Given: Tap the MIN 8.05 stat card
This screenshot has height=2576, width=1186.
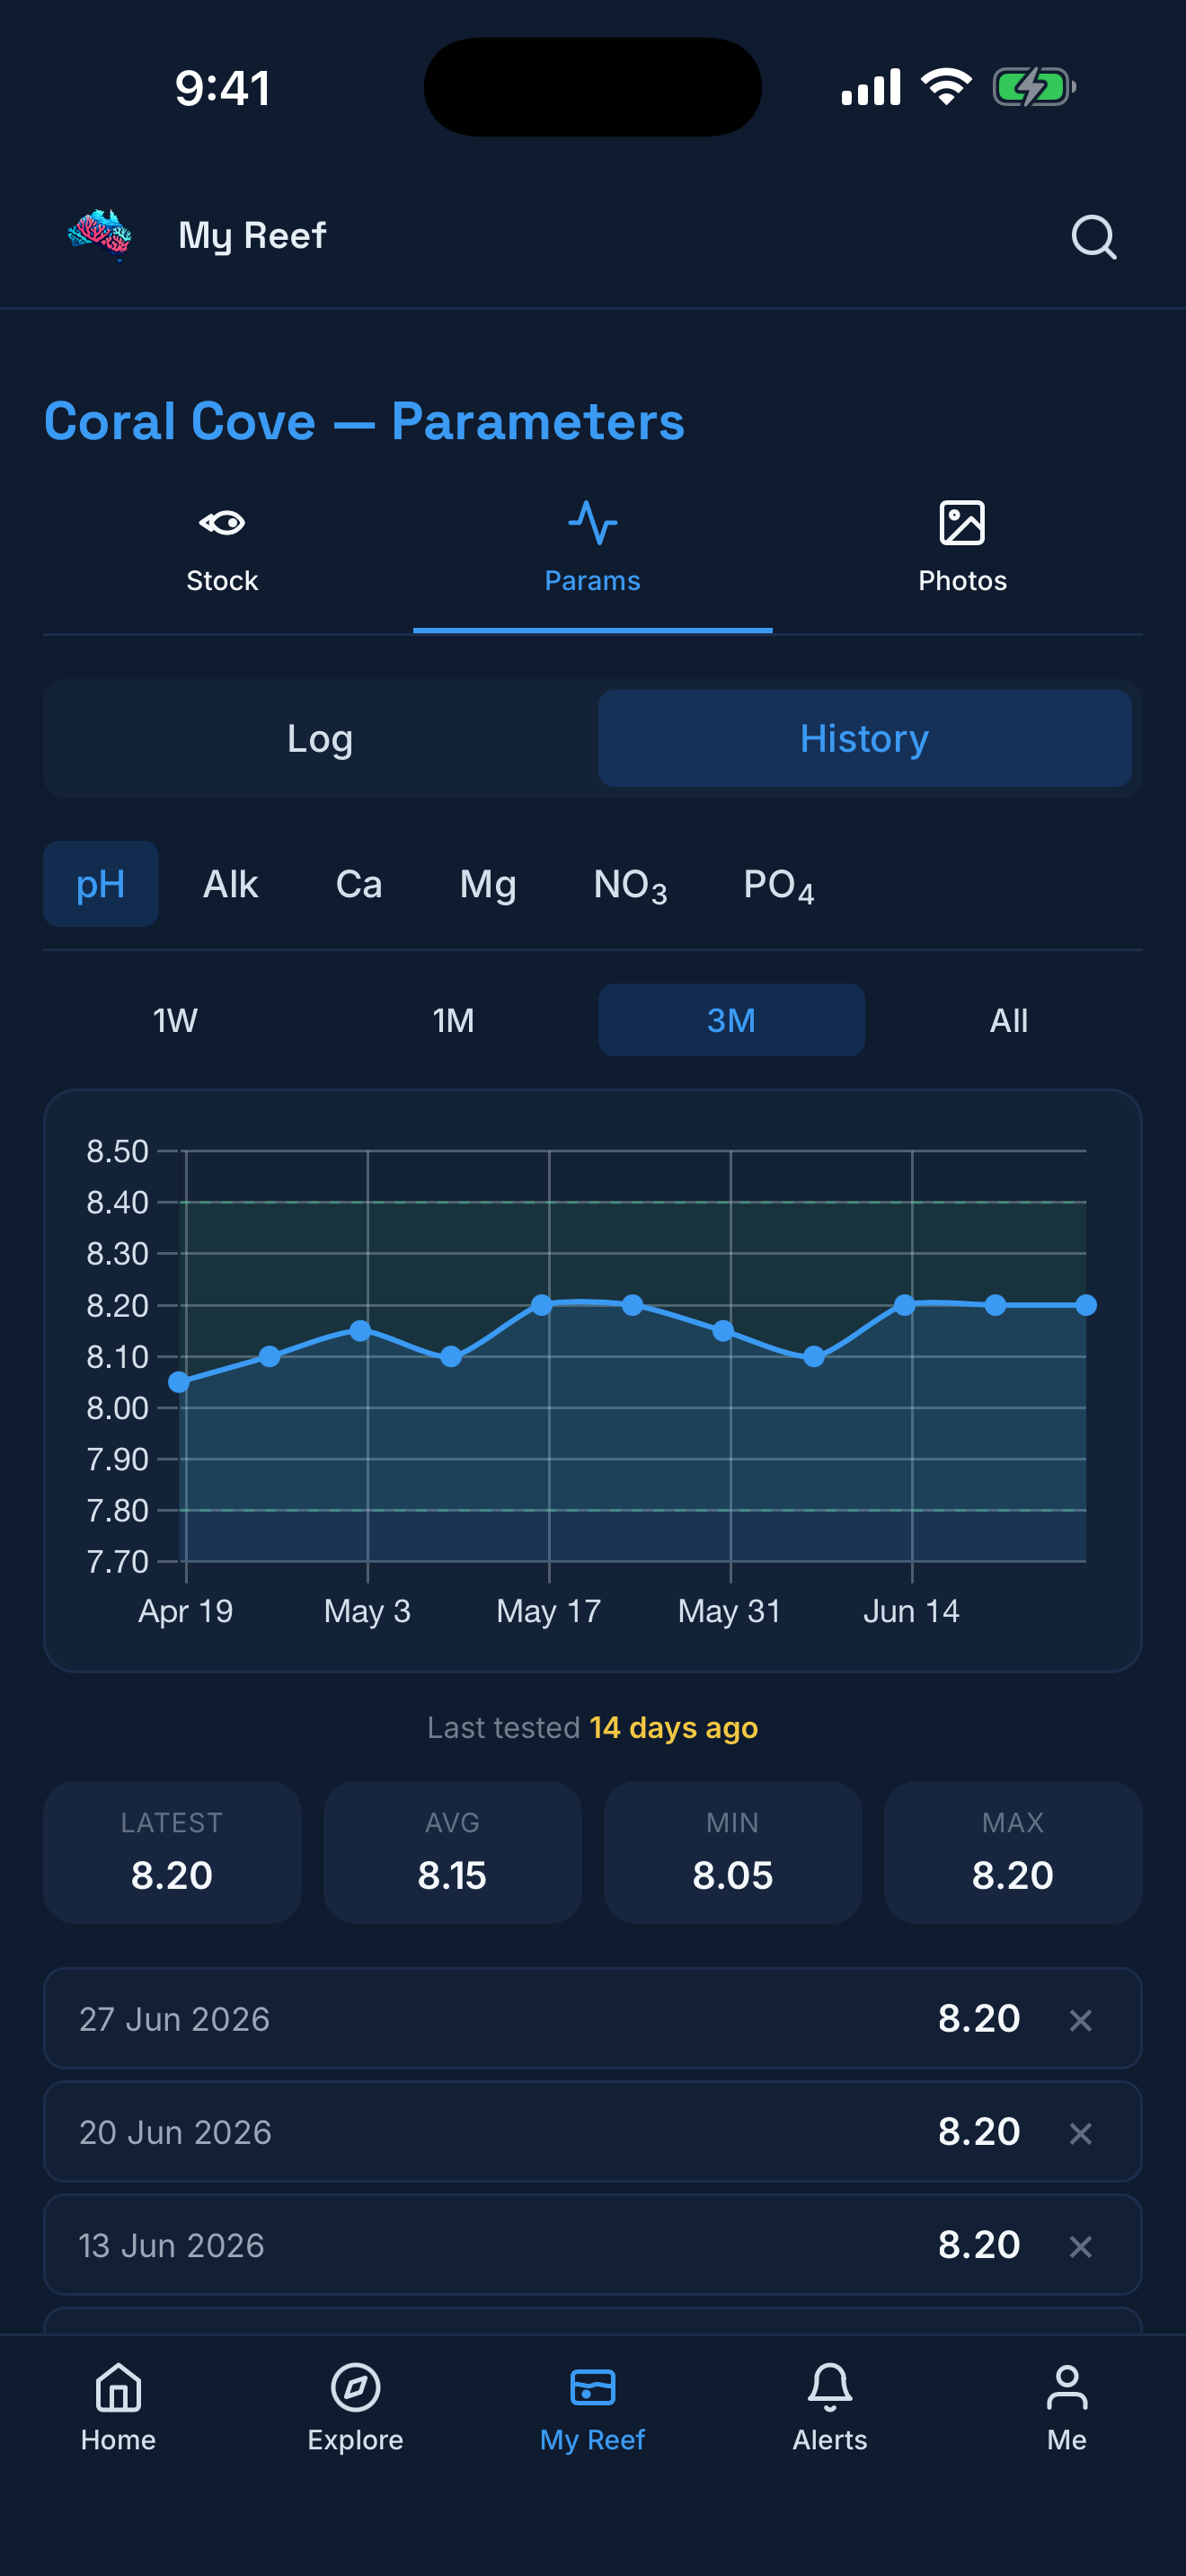Looking at the screenshot, I should pyautogui.click(x=733, y=1852).
